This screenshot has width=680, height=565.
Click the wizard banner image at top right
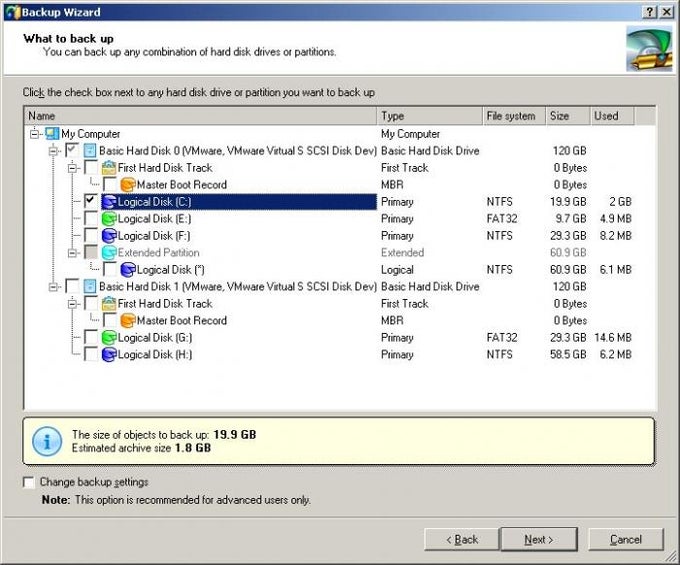click(x=649, y=49)
